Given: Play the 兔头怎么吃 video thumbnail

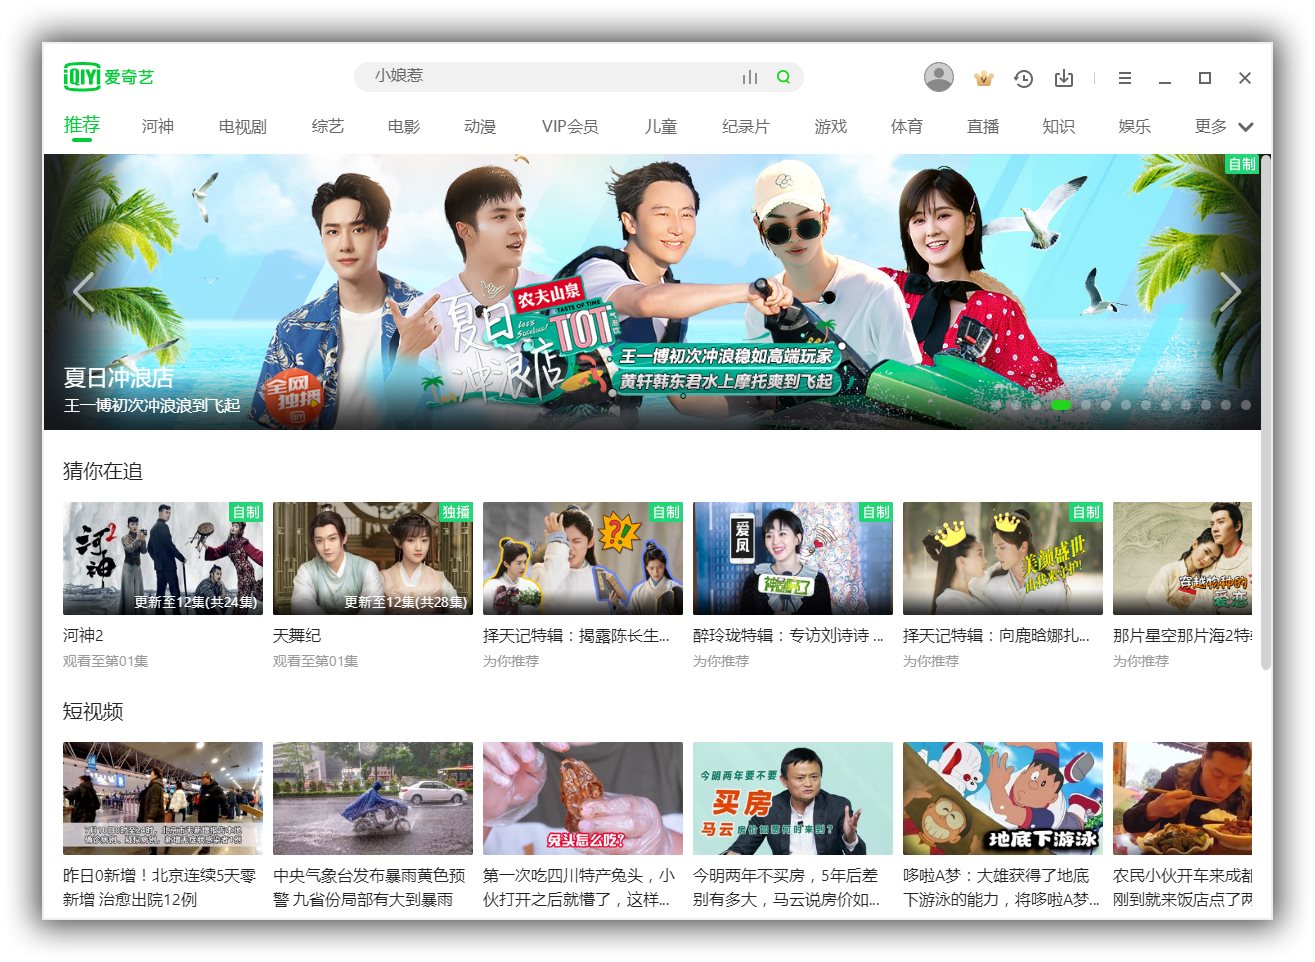Looking at the screenshot, I should click(583, 798).
